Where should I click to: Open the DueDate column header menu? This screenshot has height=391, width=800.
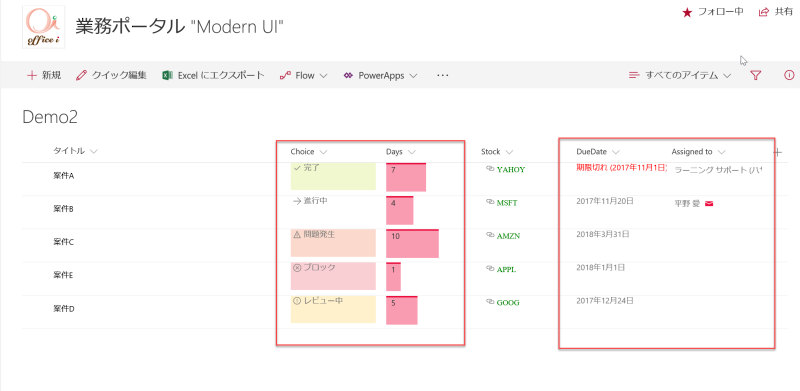coord(598,152)
